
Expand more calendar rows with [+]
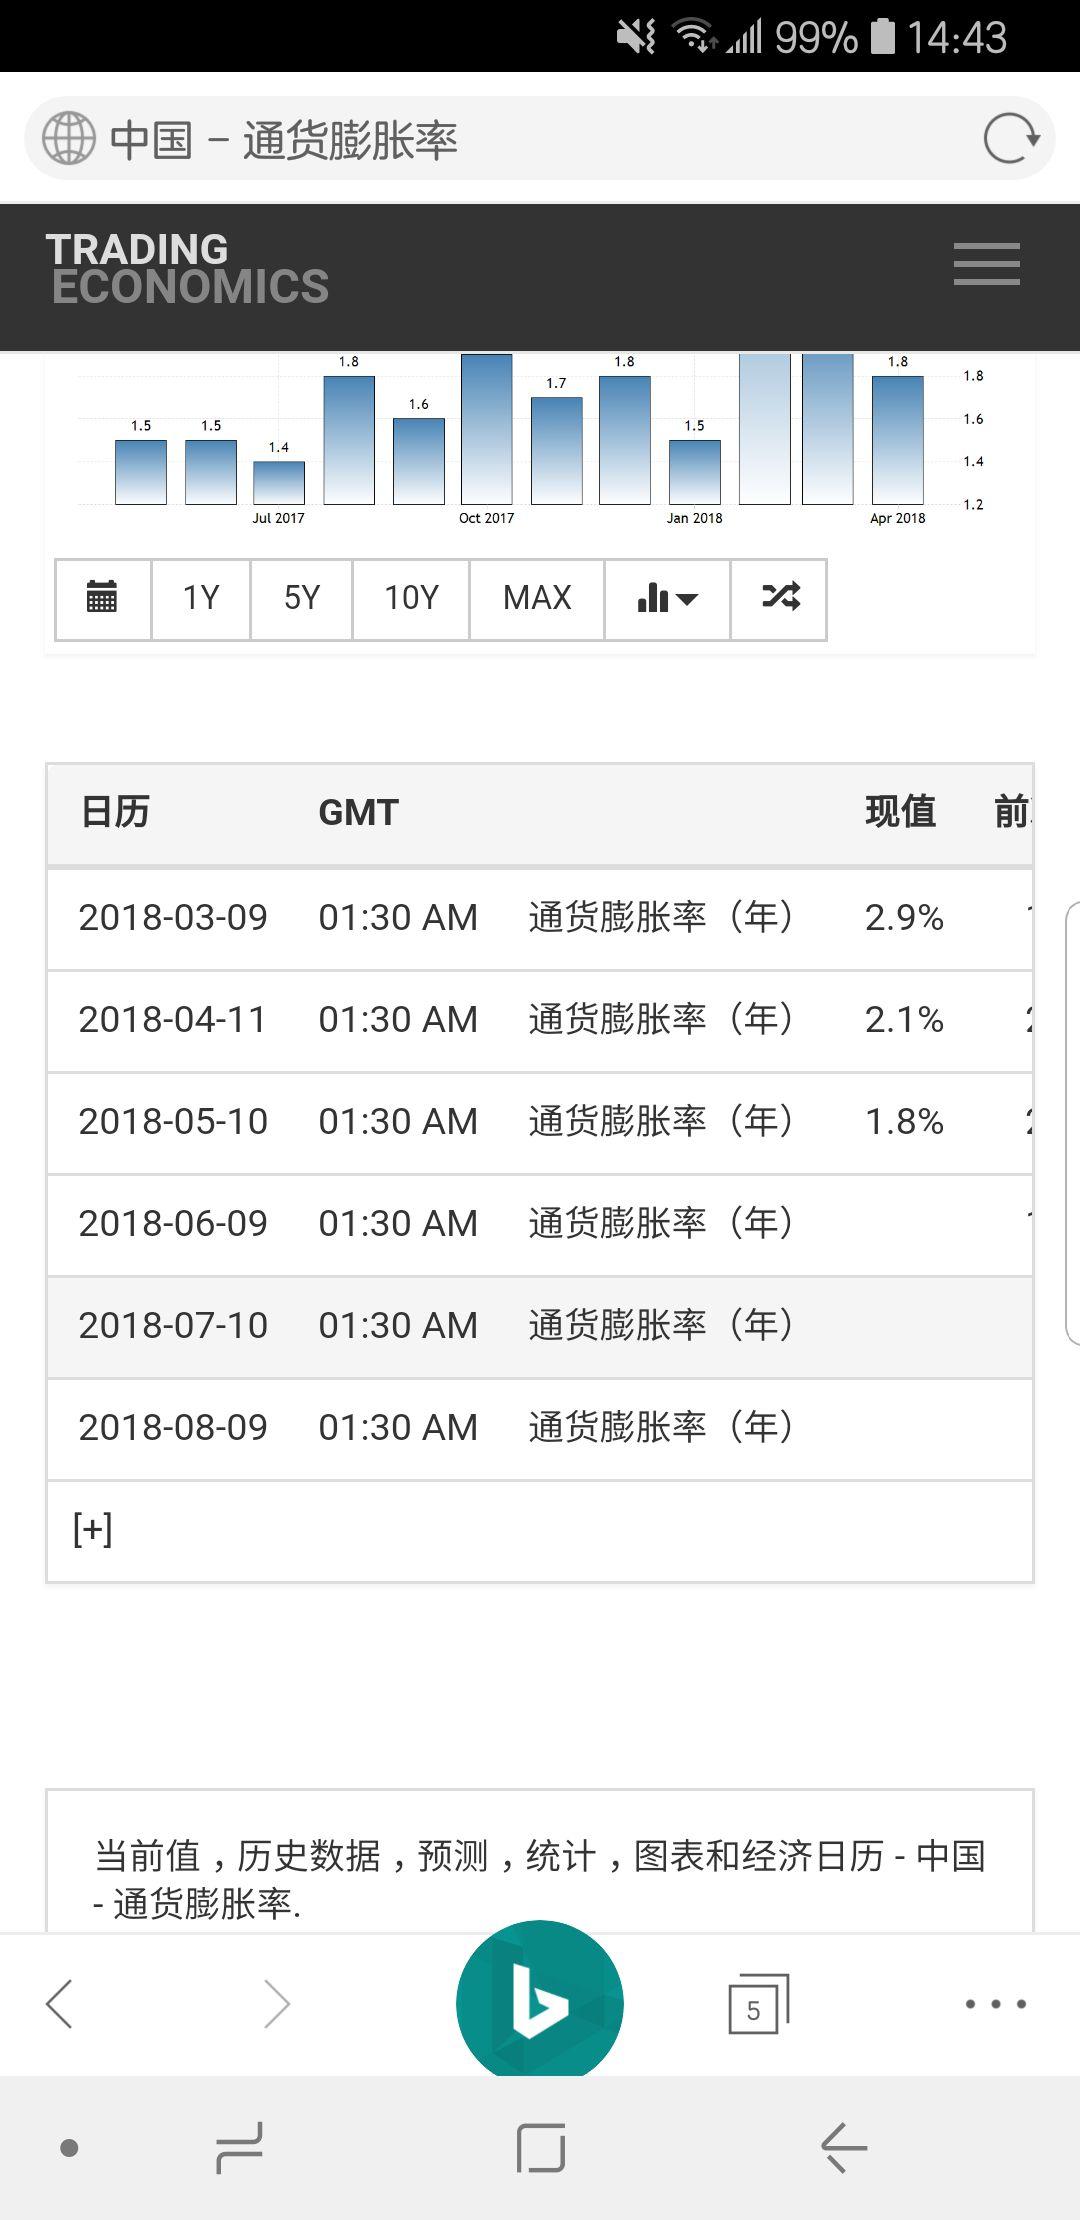coord(92,1529)
